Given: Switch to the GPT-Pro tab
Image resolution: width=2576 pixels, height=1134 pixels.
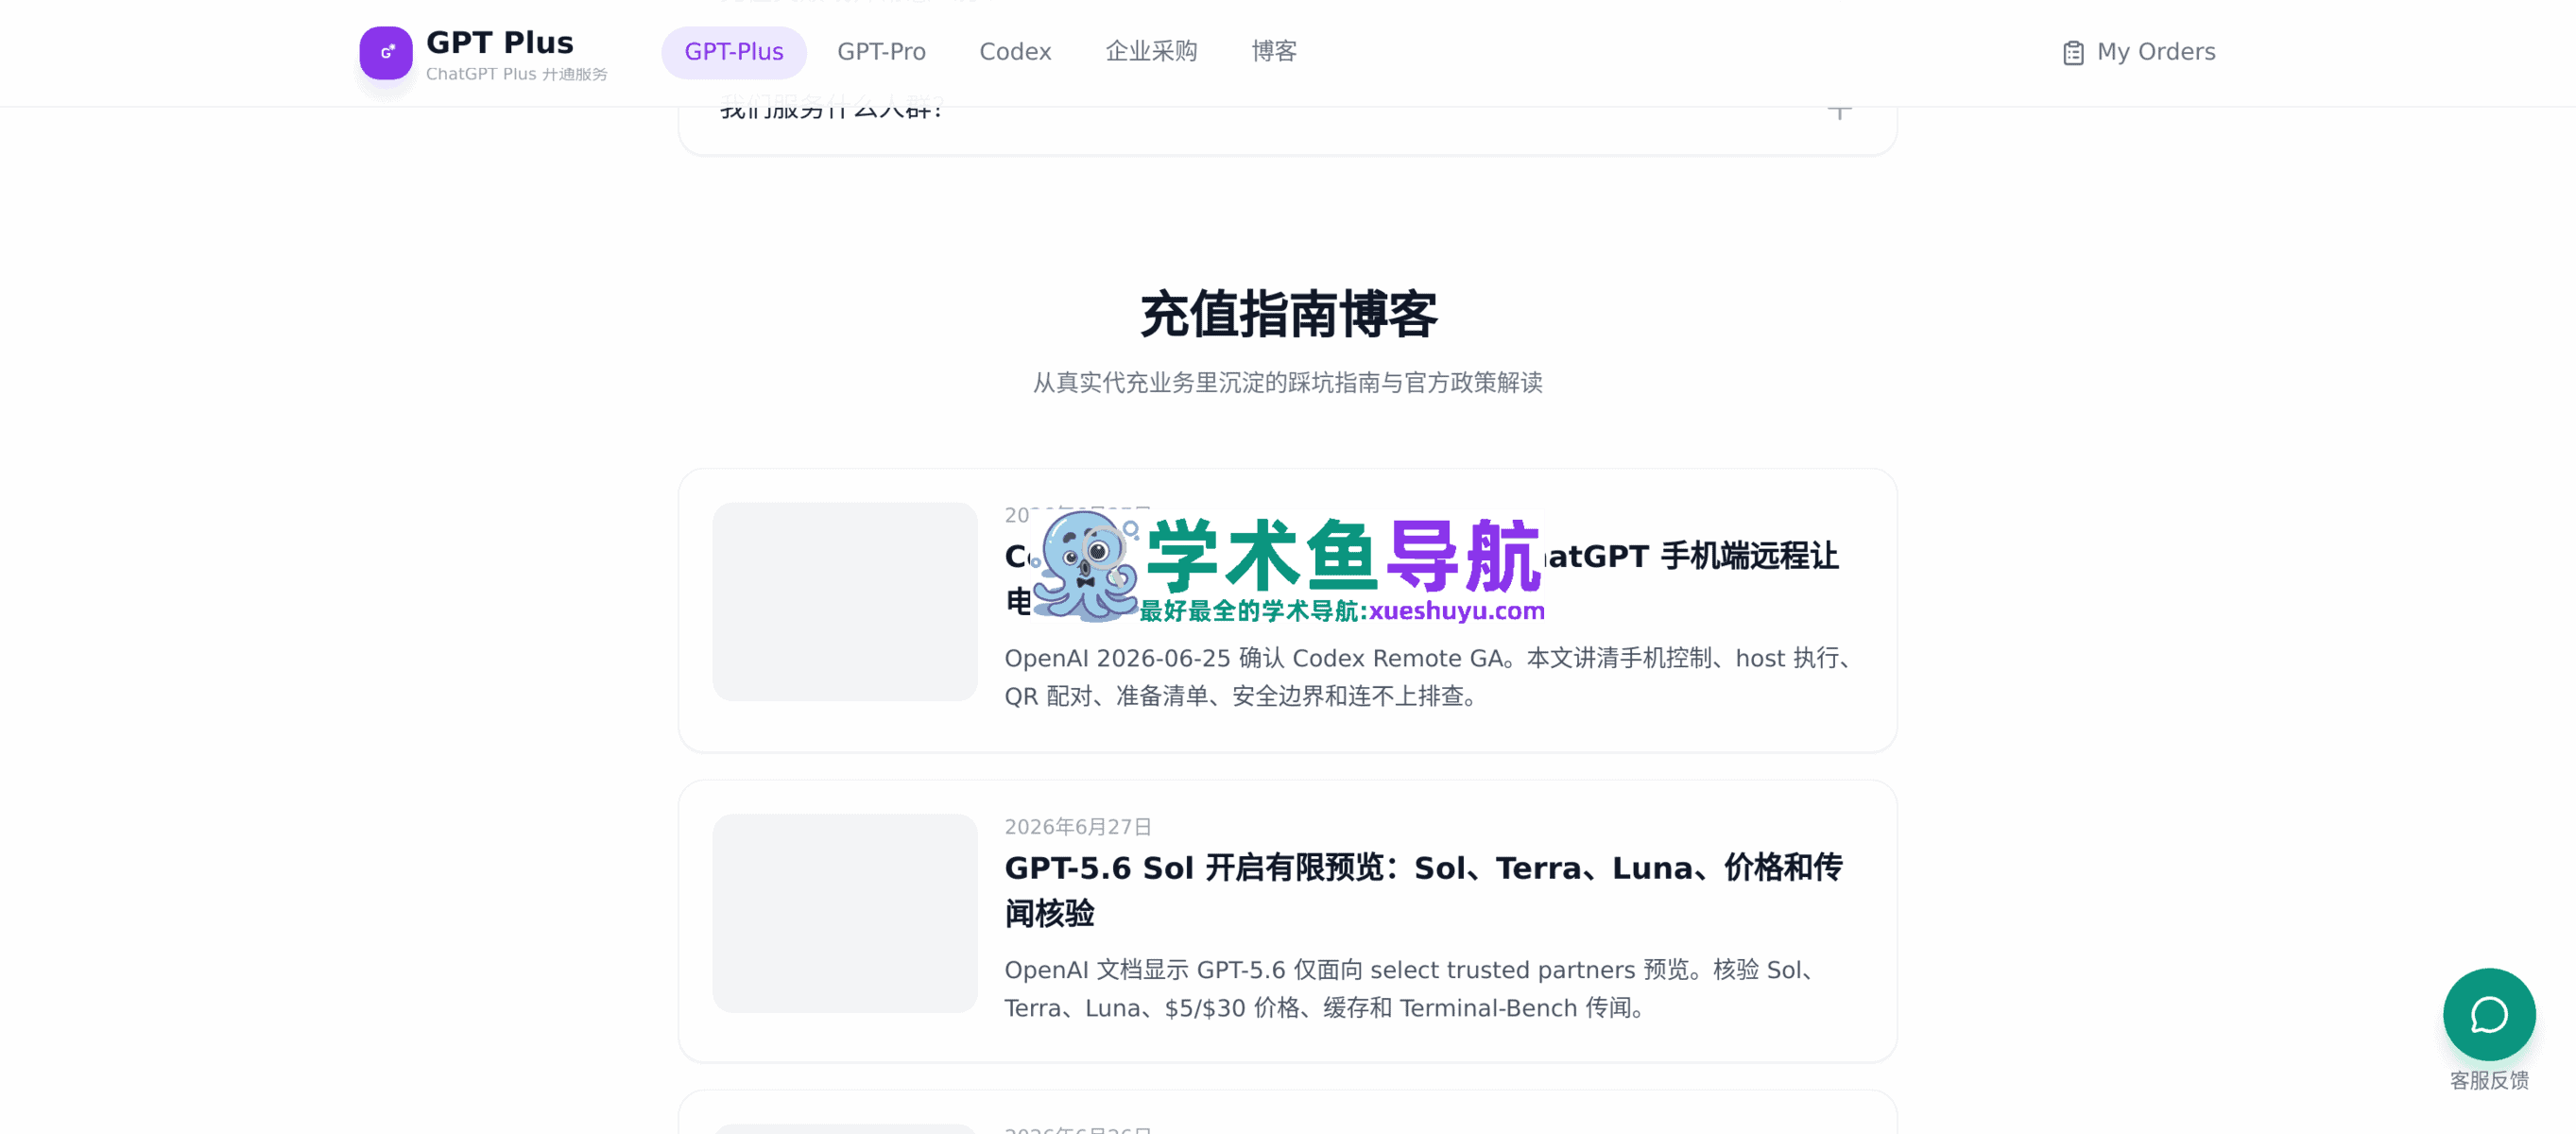Looking at the screenshot, I should (881, 52).
